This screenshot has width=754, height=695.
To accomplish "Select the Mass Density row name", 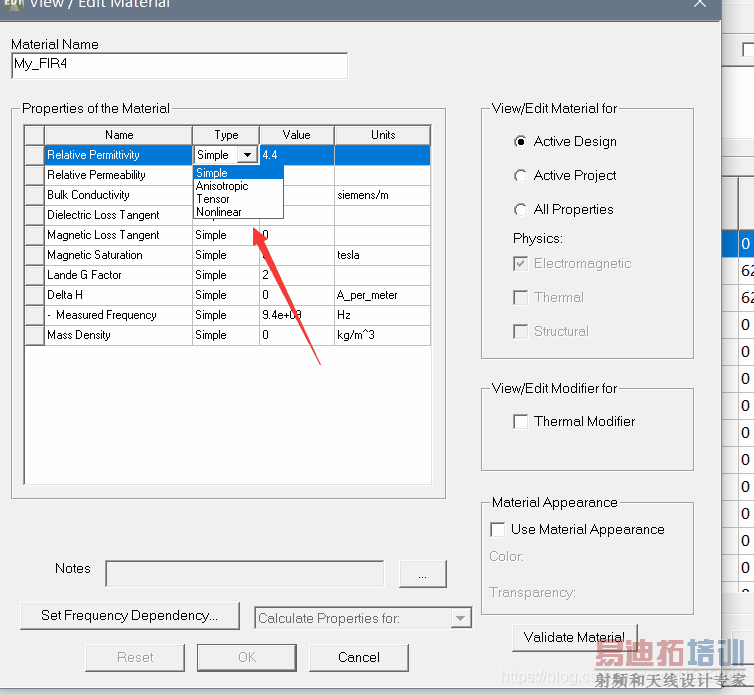I will [118, 335].
